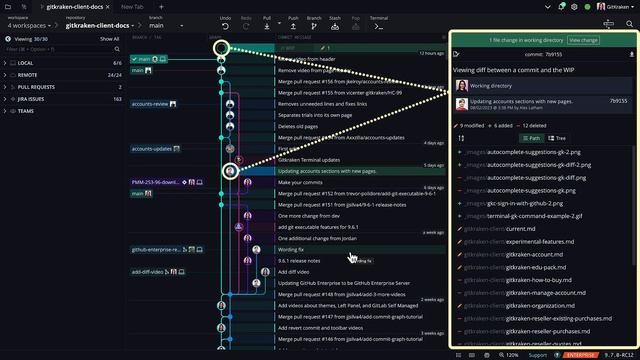Select the accounts-review branch label
The image size is (640, 360).
click(x=153, y=104)
